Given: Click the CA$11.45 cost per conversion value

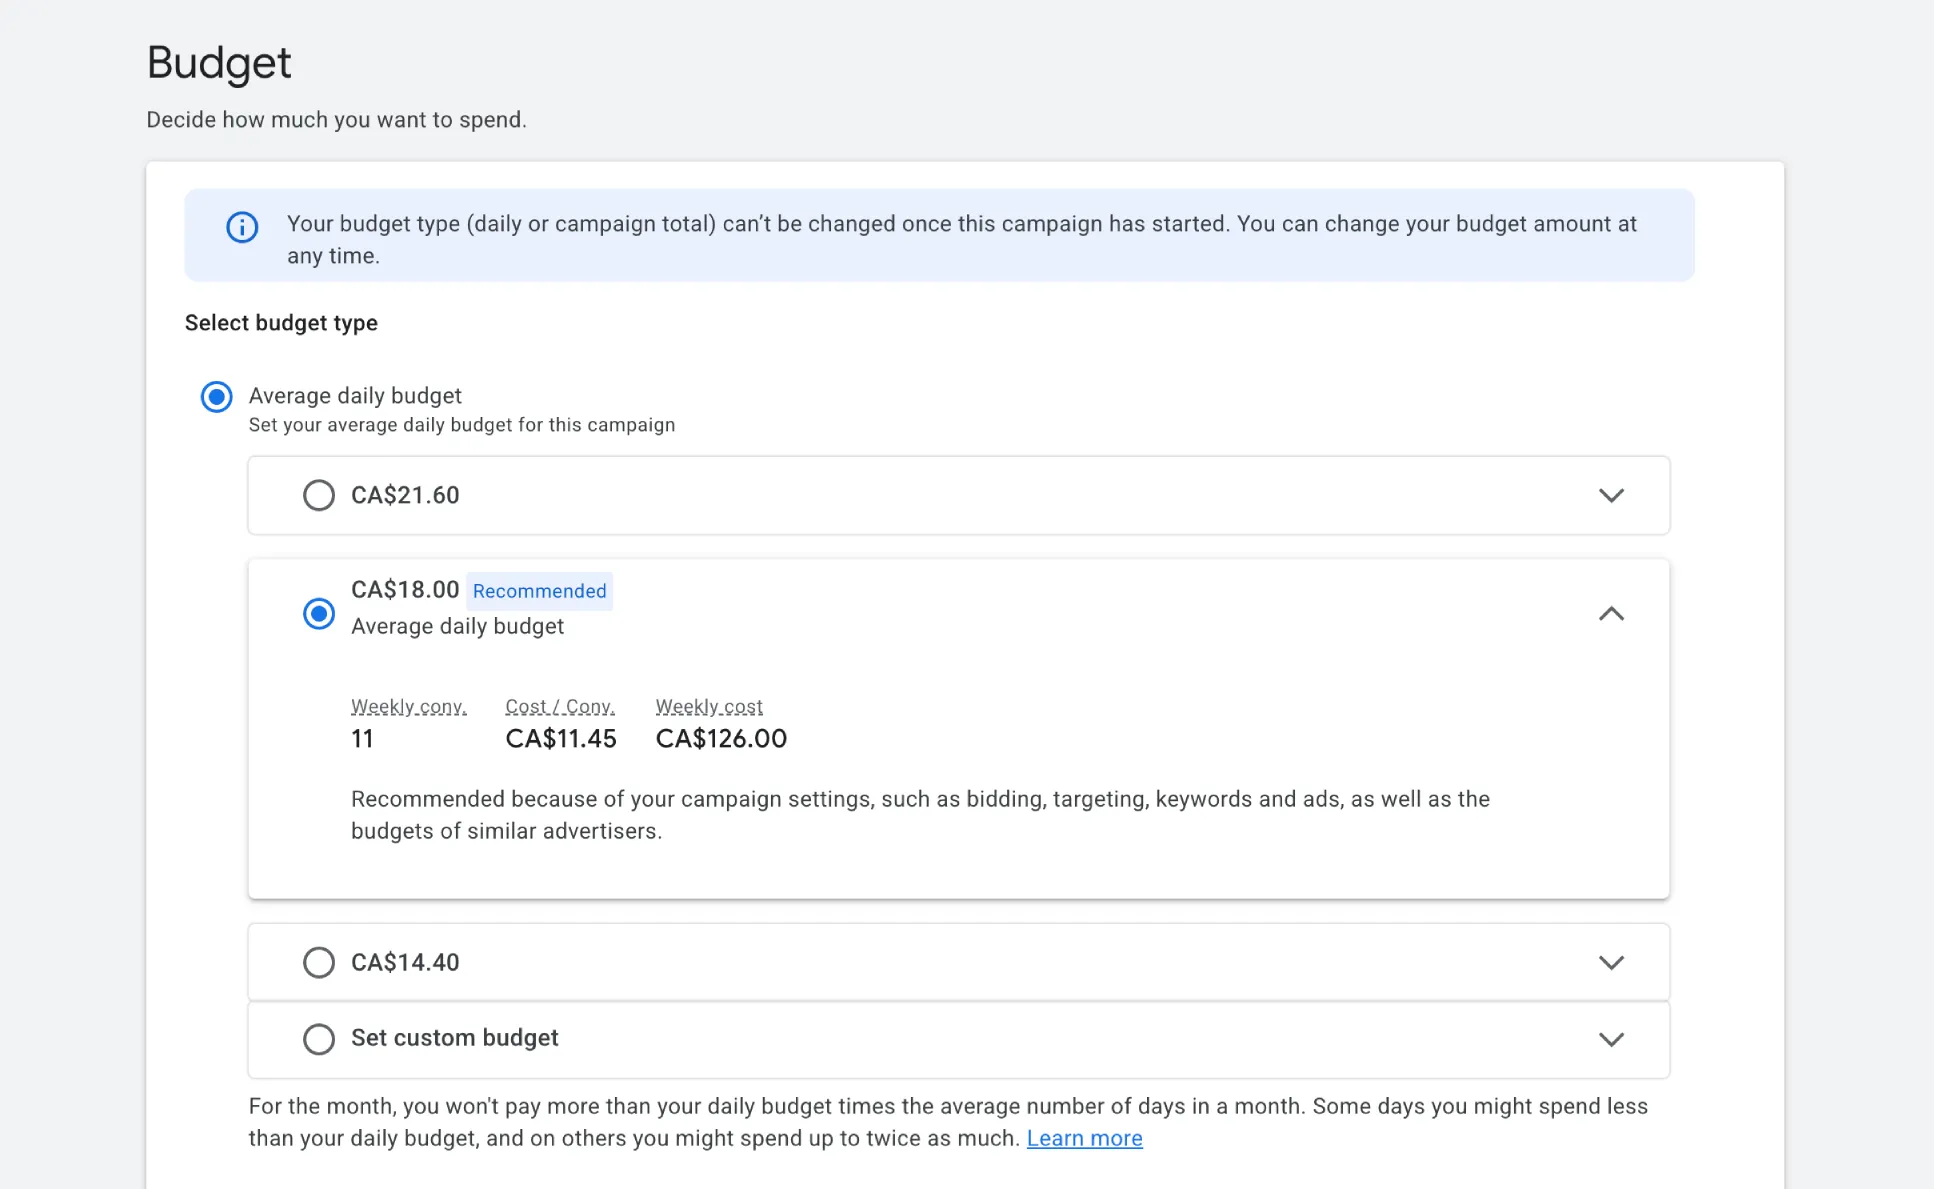Looking at the screenshot, I should pyautogui.click(x=560, y=739).
